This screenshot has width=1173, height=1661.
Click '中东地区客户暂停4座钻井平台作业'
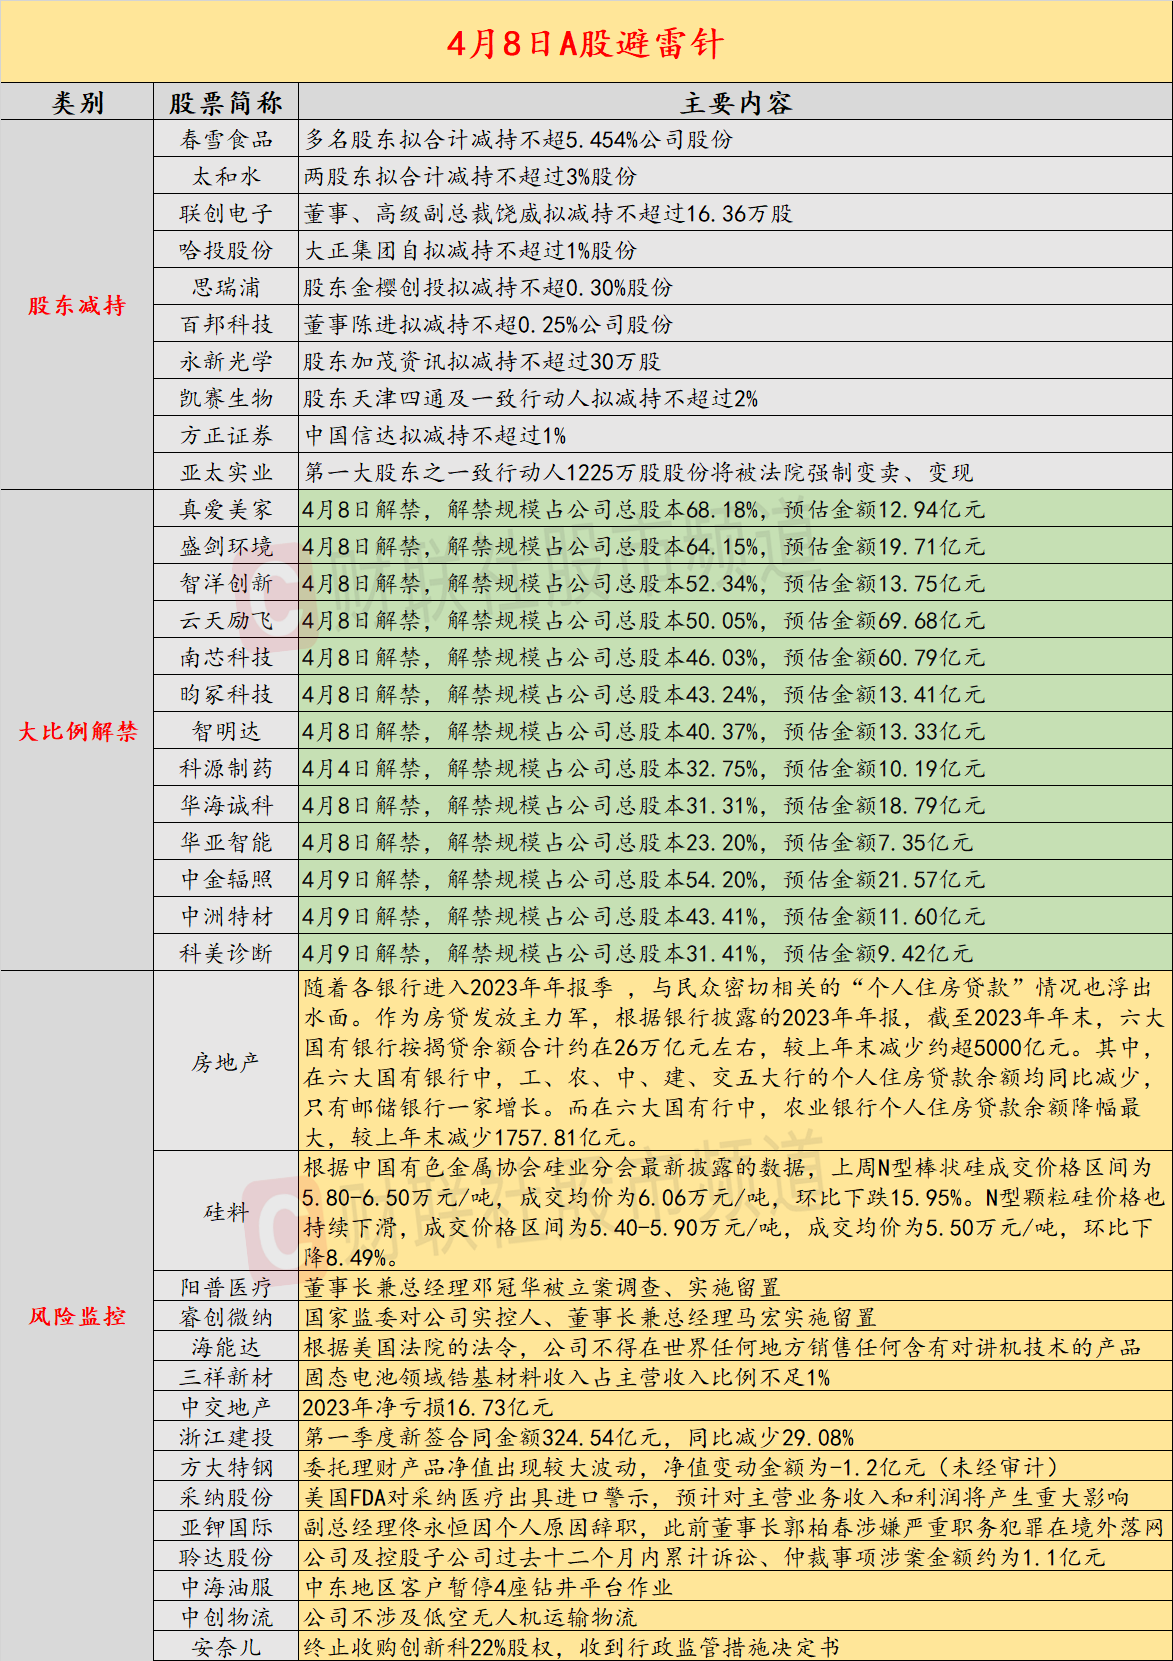[x=488, y=1587]
